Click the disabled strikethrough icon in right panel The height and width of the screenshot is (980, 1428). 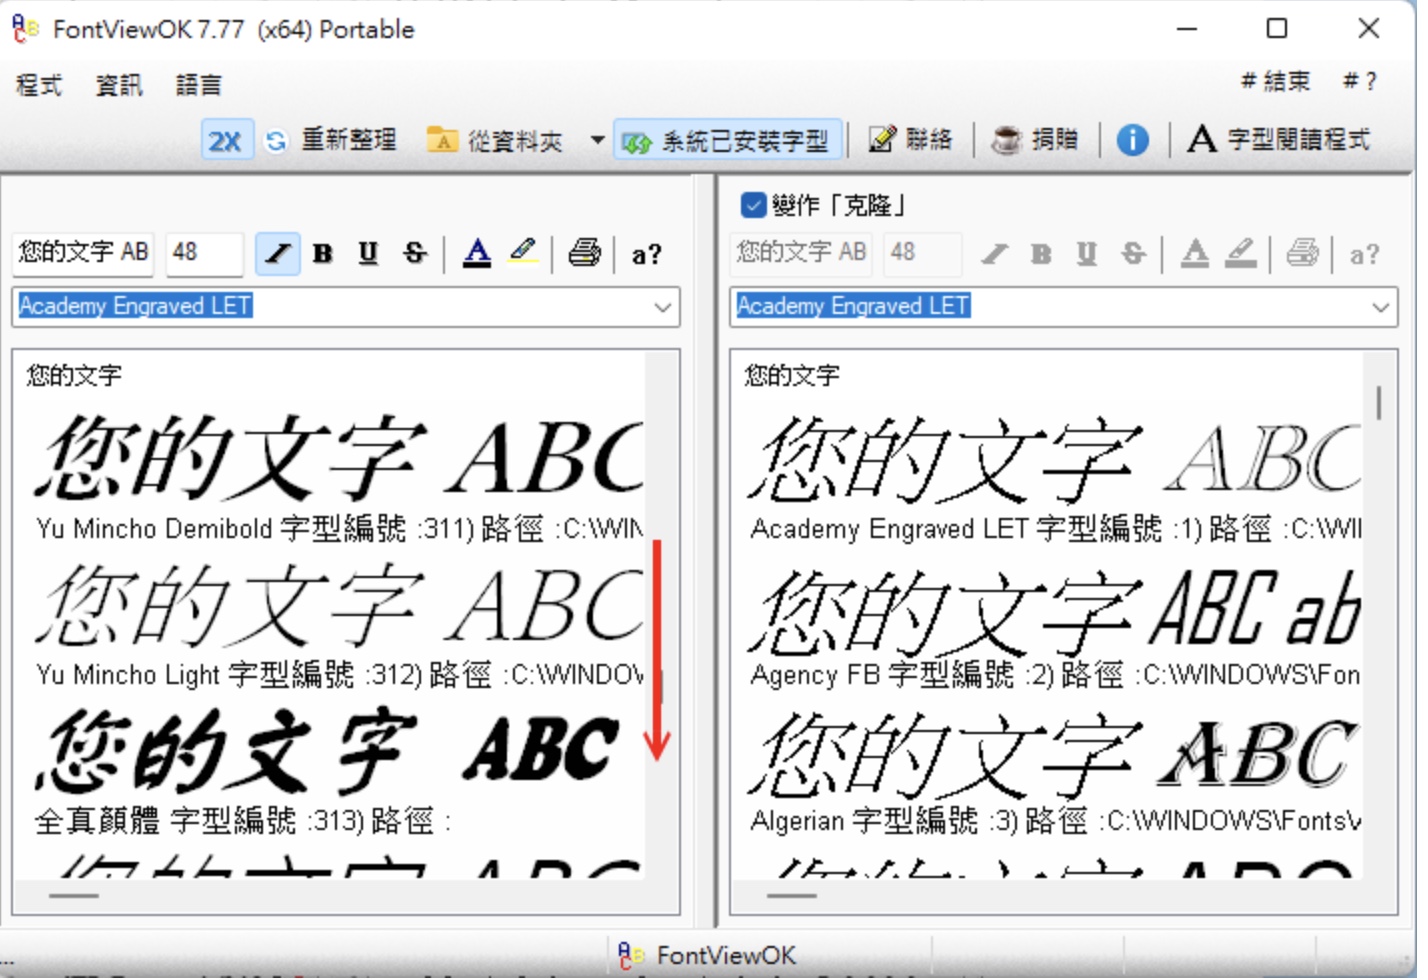1133,255
